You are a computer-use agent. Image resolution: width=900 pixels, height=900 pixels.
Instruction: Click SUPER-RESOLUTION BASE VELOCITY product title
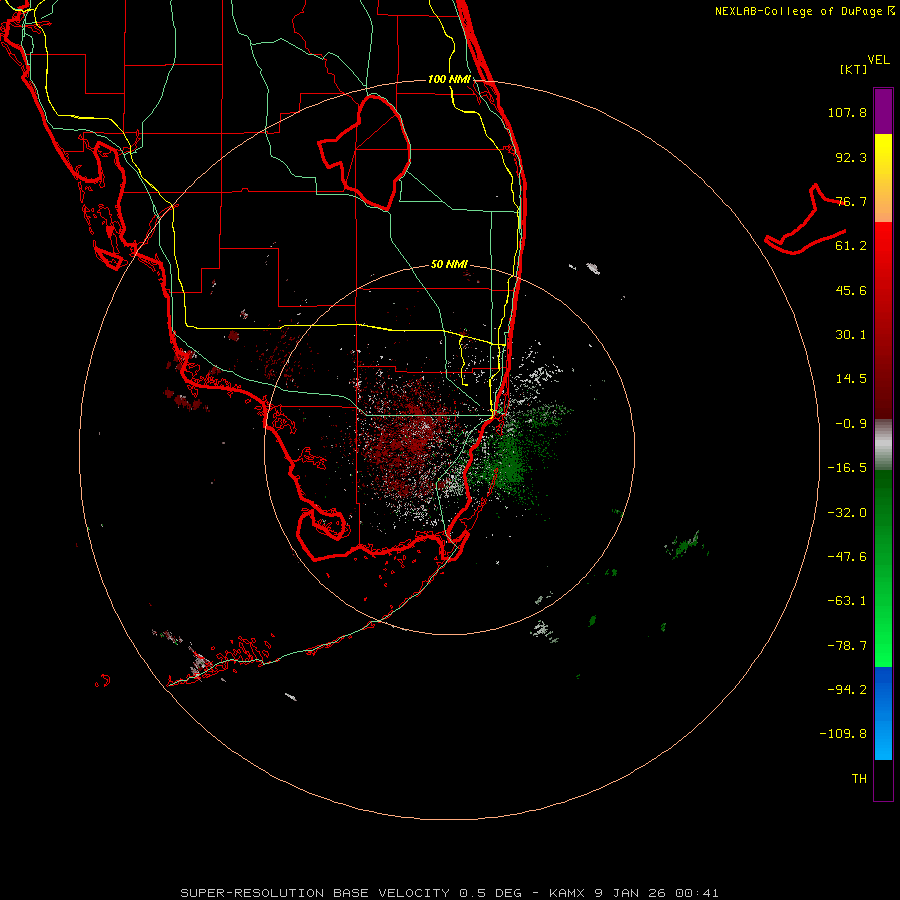315,893
